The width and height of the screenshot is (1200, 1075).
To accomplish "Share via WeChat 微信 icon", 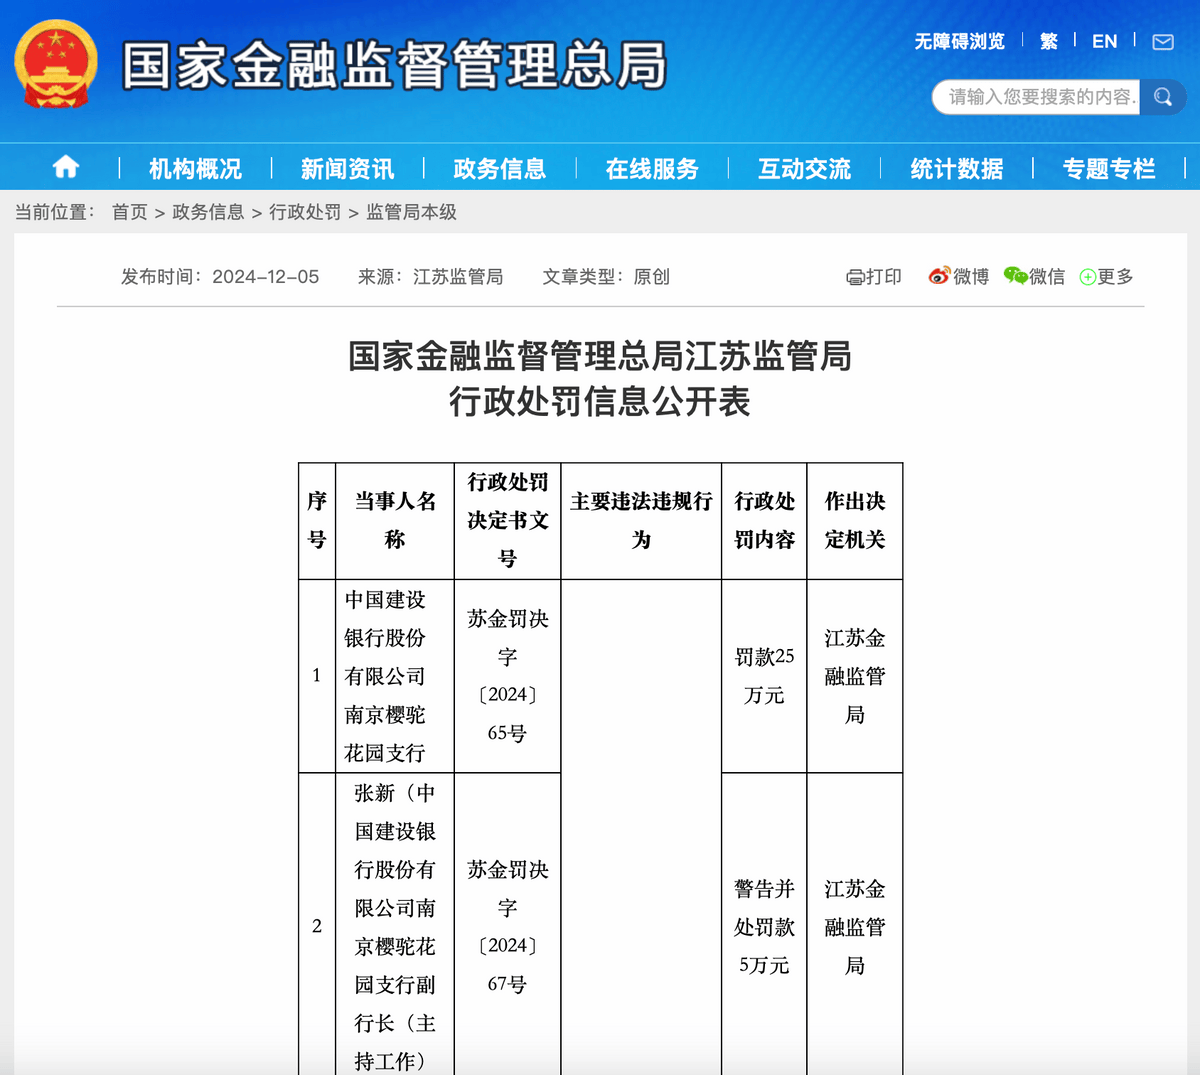I will [1034, 277].
